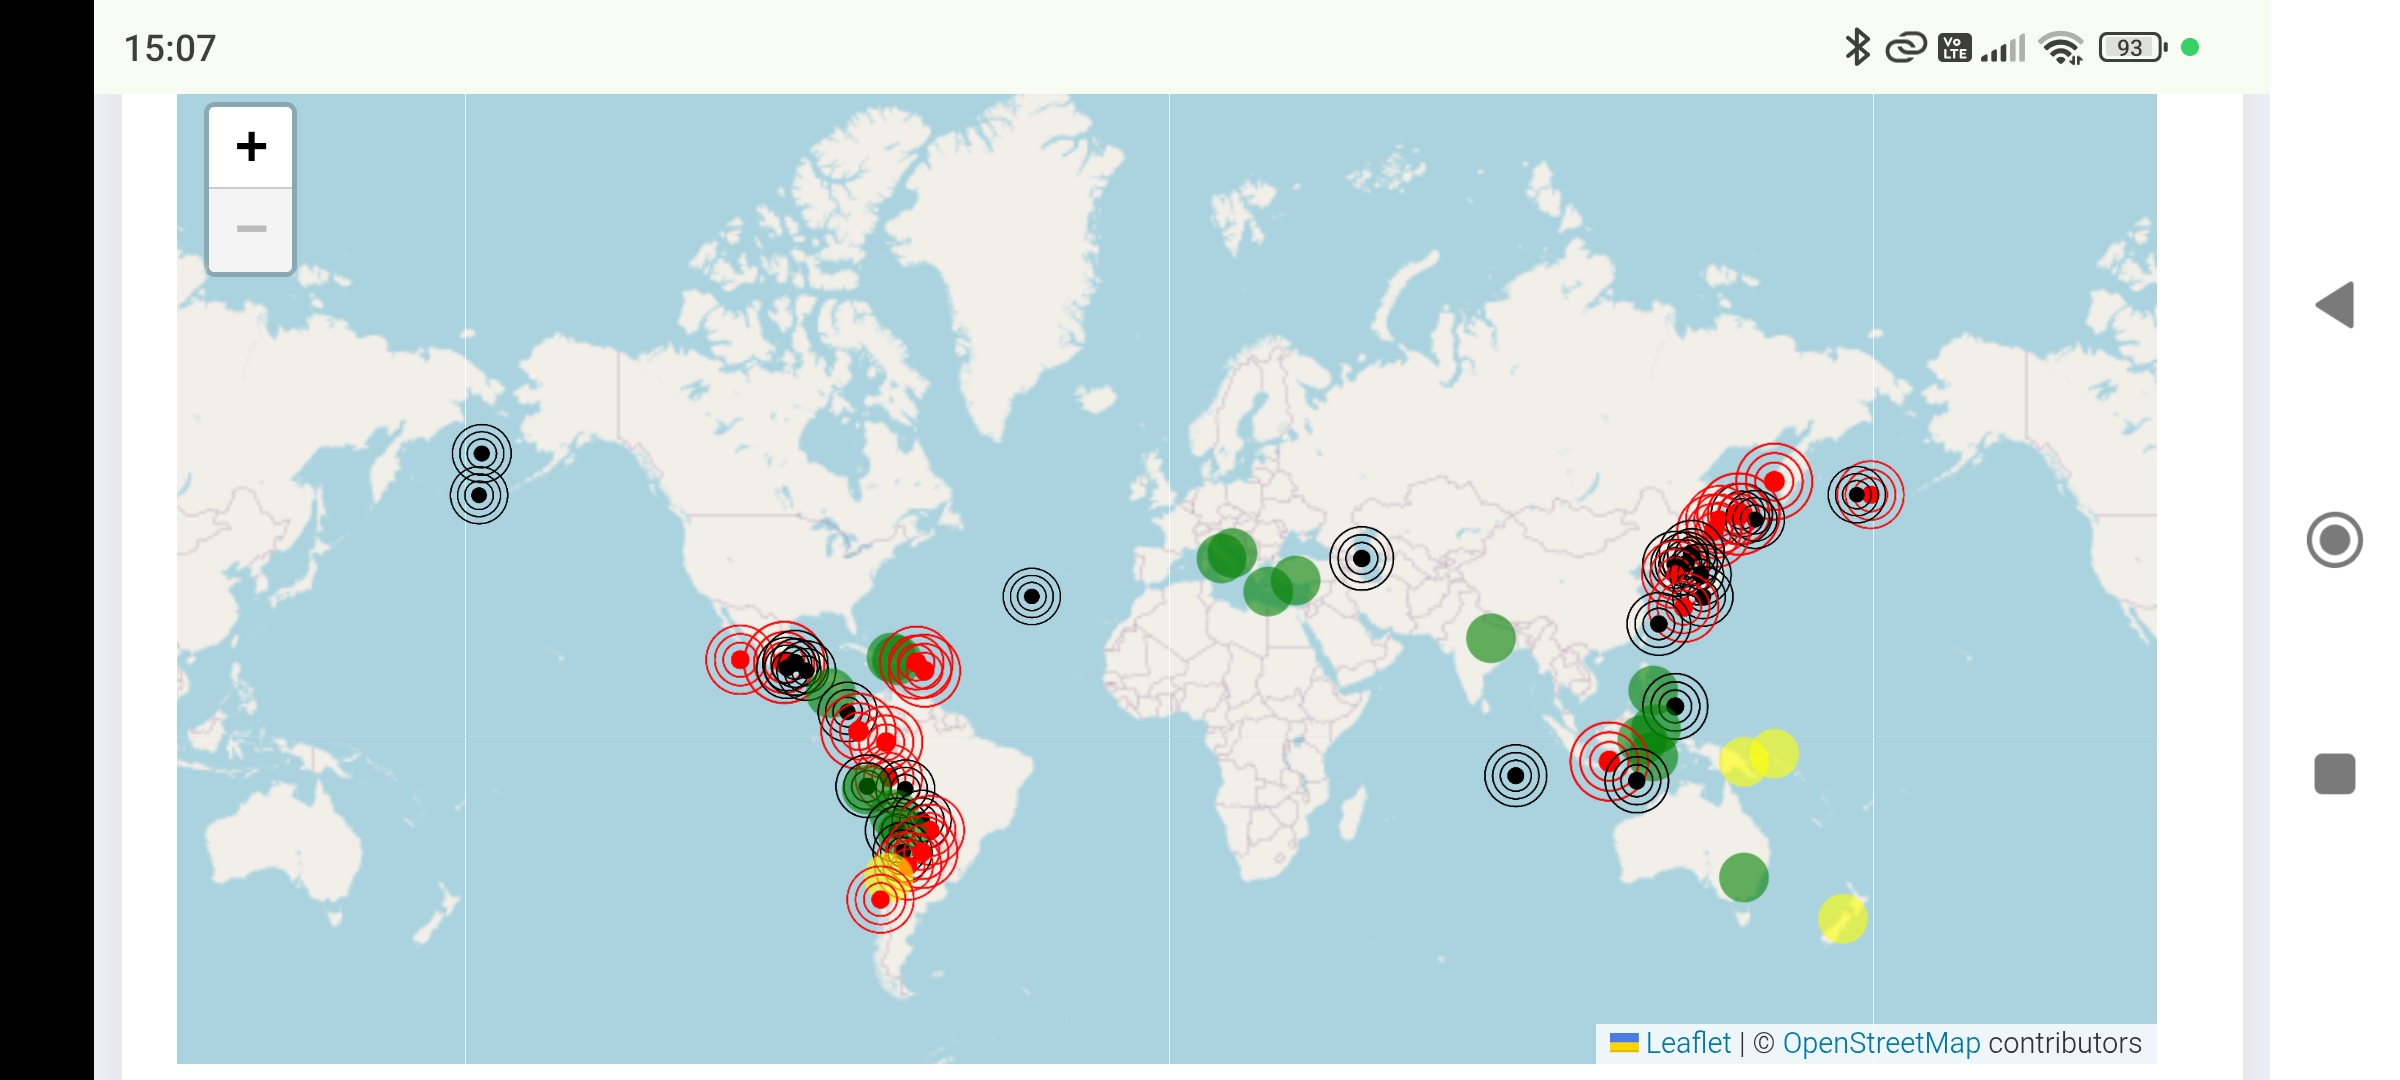Click the black ring marker in Indian Ocean
Image resolution: width=2400 pixels, height=1080 pixels.
1516,776
